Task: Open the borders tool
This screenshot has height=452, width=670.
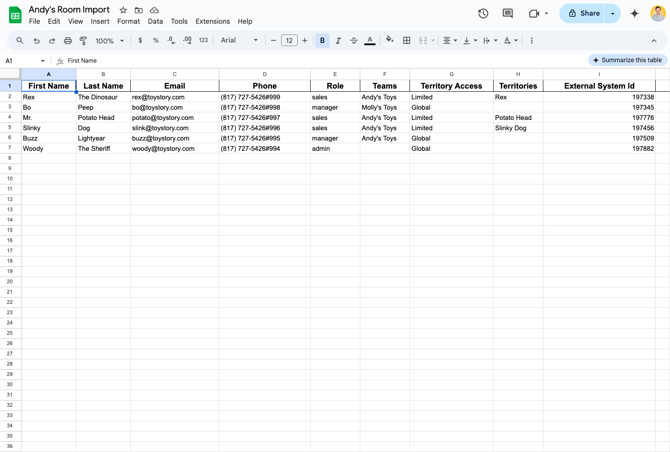Action: [x=407, y=41]
